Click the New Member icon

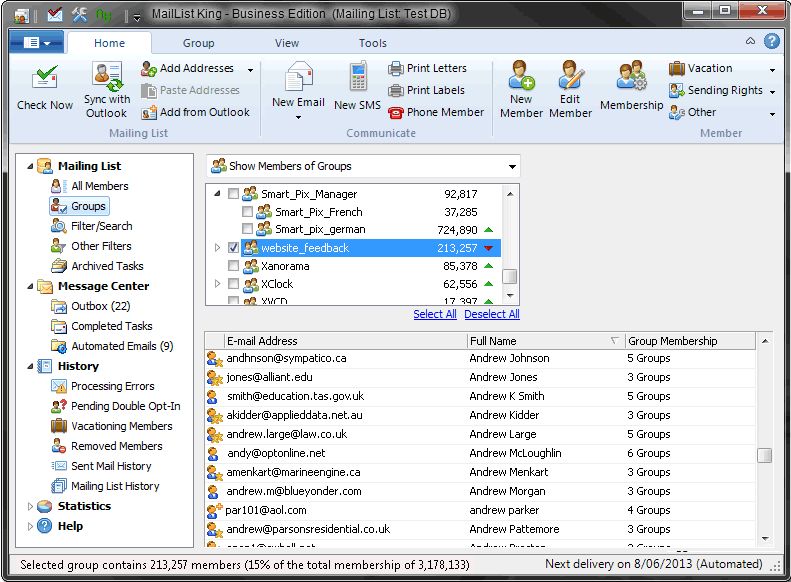521,75
